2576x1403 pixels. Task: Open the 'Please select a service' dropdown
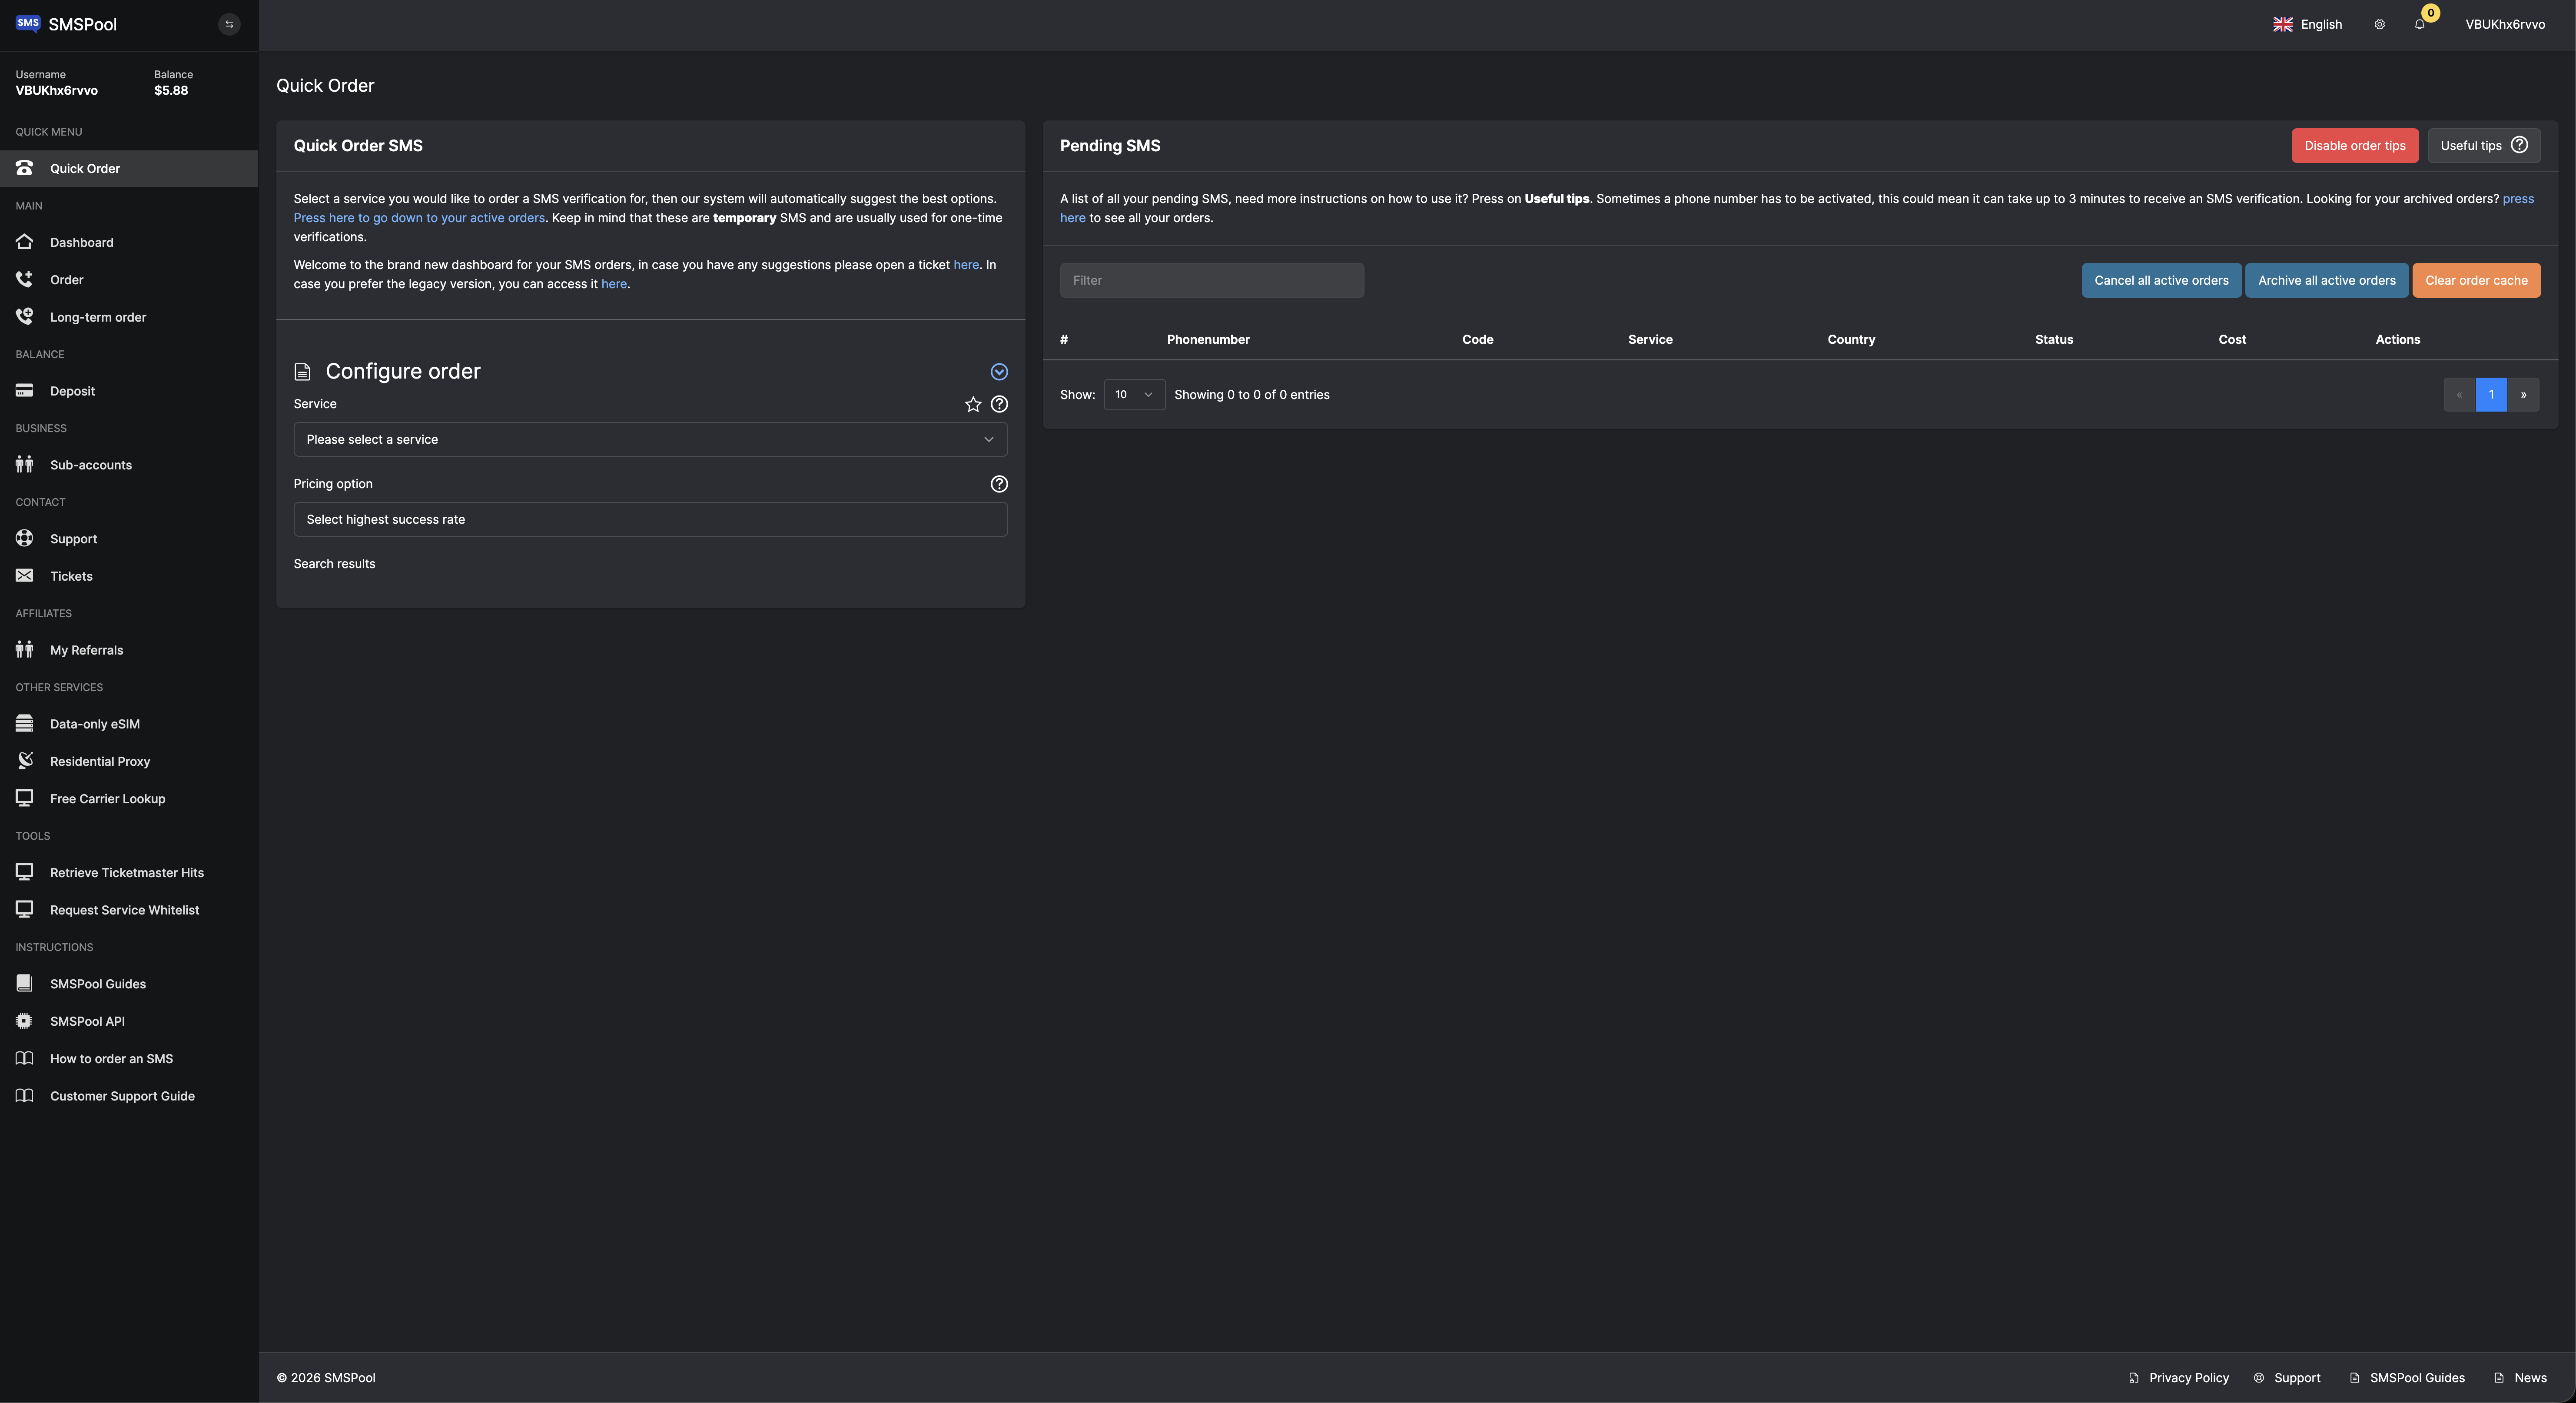pyautogui.click(x=650, y=439)
